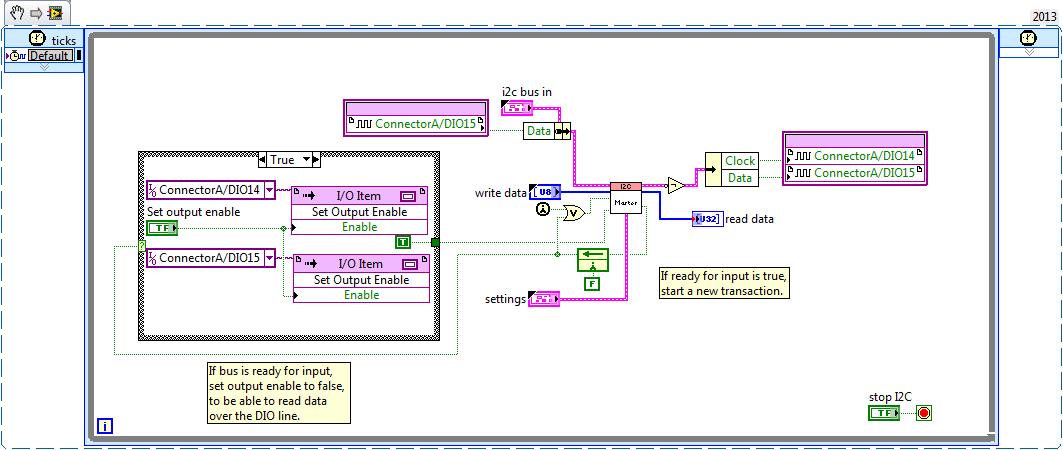This screenshot has height=450, width=1063.
Task: Click the small clock constant near OR gate
Action: tap(543, 211)
